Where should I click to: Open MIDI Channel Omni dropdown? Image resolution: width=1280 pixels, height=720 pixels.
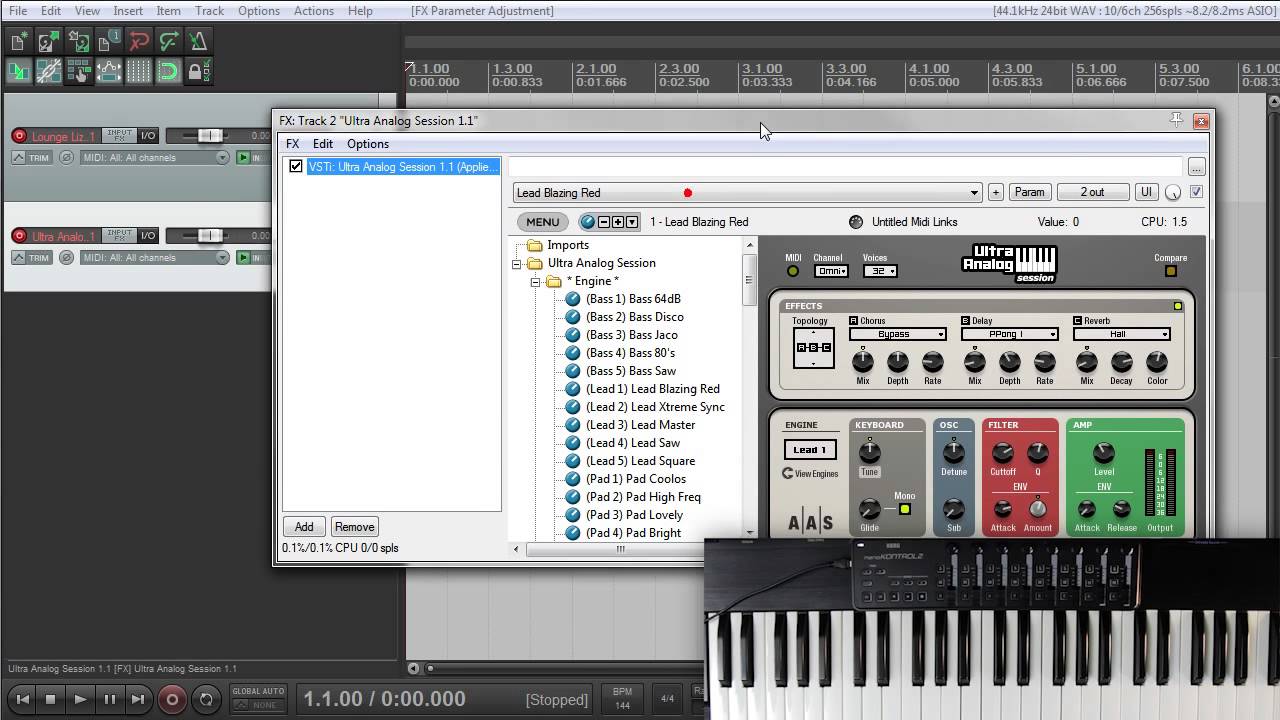click(x=831, y=271)
